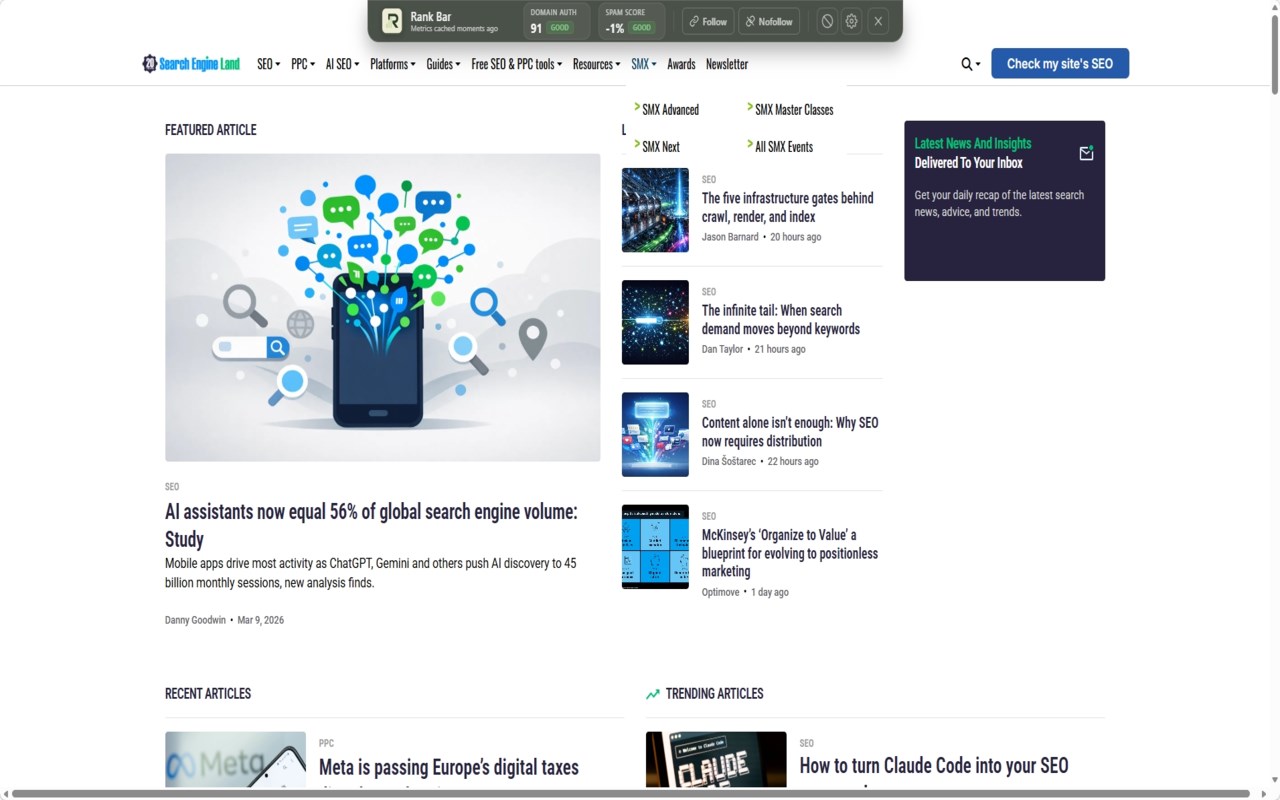Open the featured article phone illustration
1280x800 pixels.
383,307
